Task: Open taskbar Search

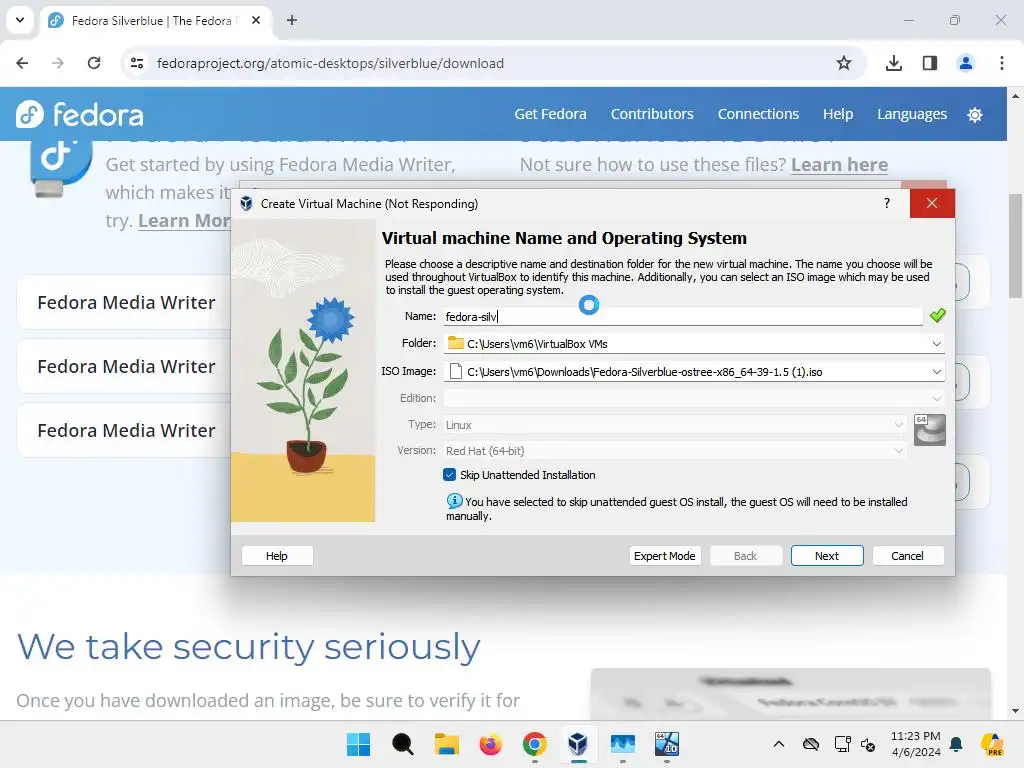Action: [x=402, y=744]
